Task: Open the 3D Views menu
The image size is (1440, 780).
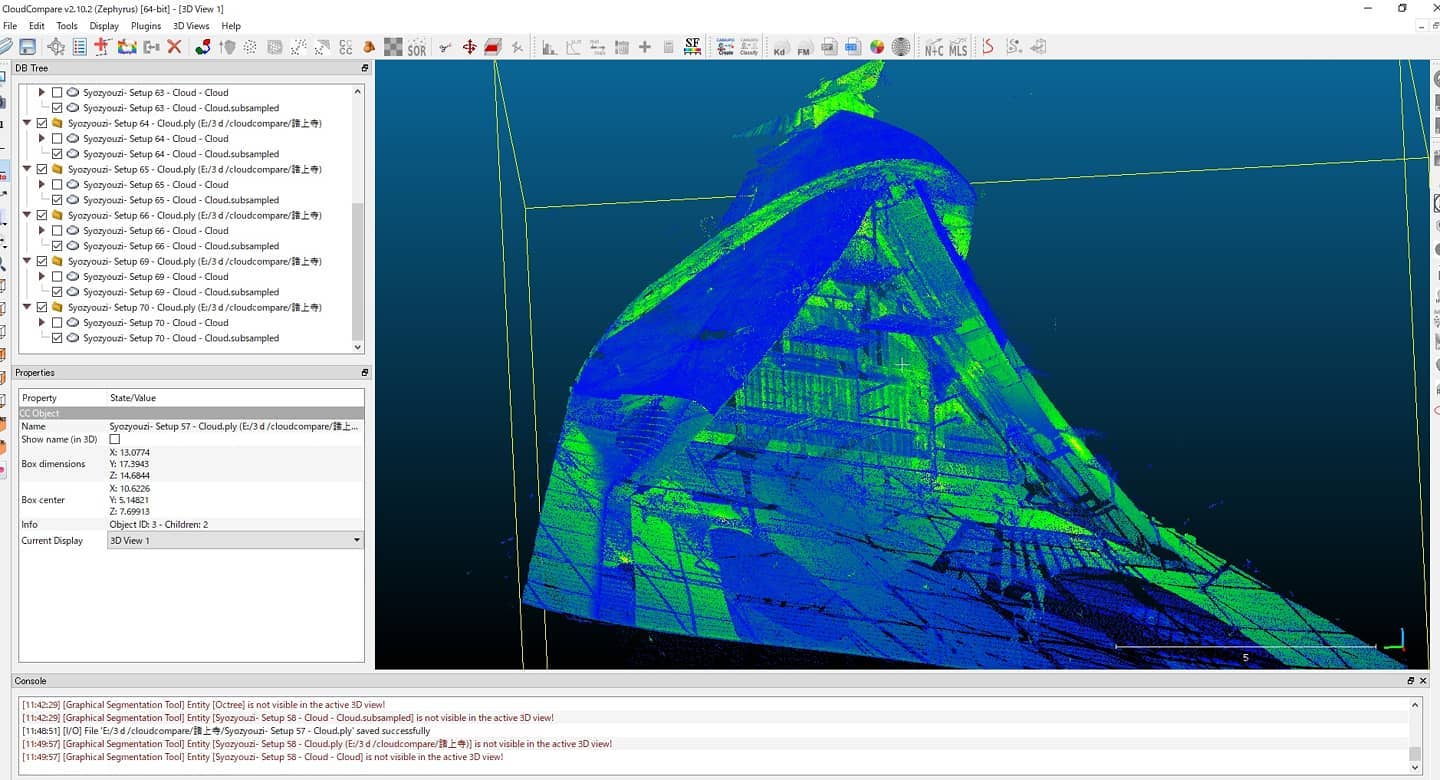Action: 191,26
